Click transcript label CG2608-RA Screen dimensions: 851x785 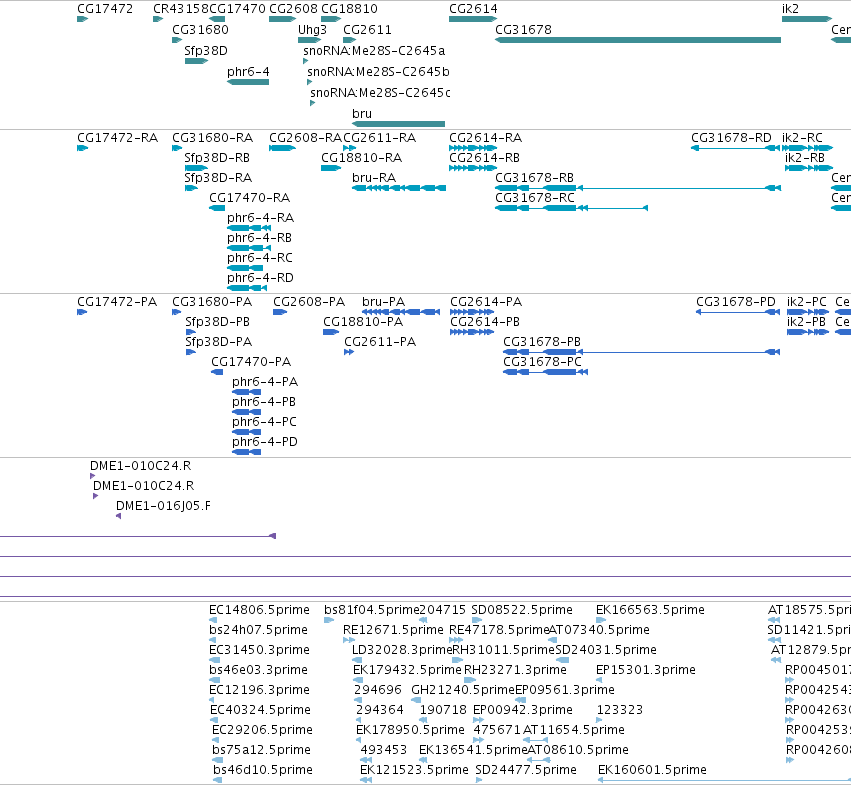[305, 138]
